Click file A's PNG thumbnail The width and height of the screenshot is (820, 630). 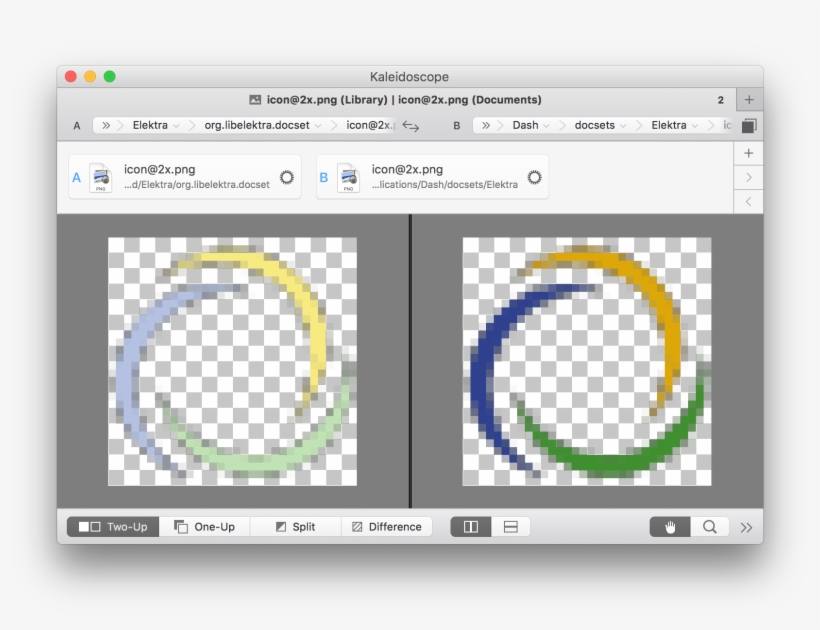click(101, 177)
